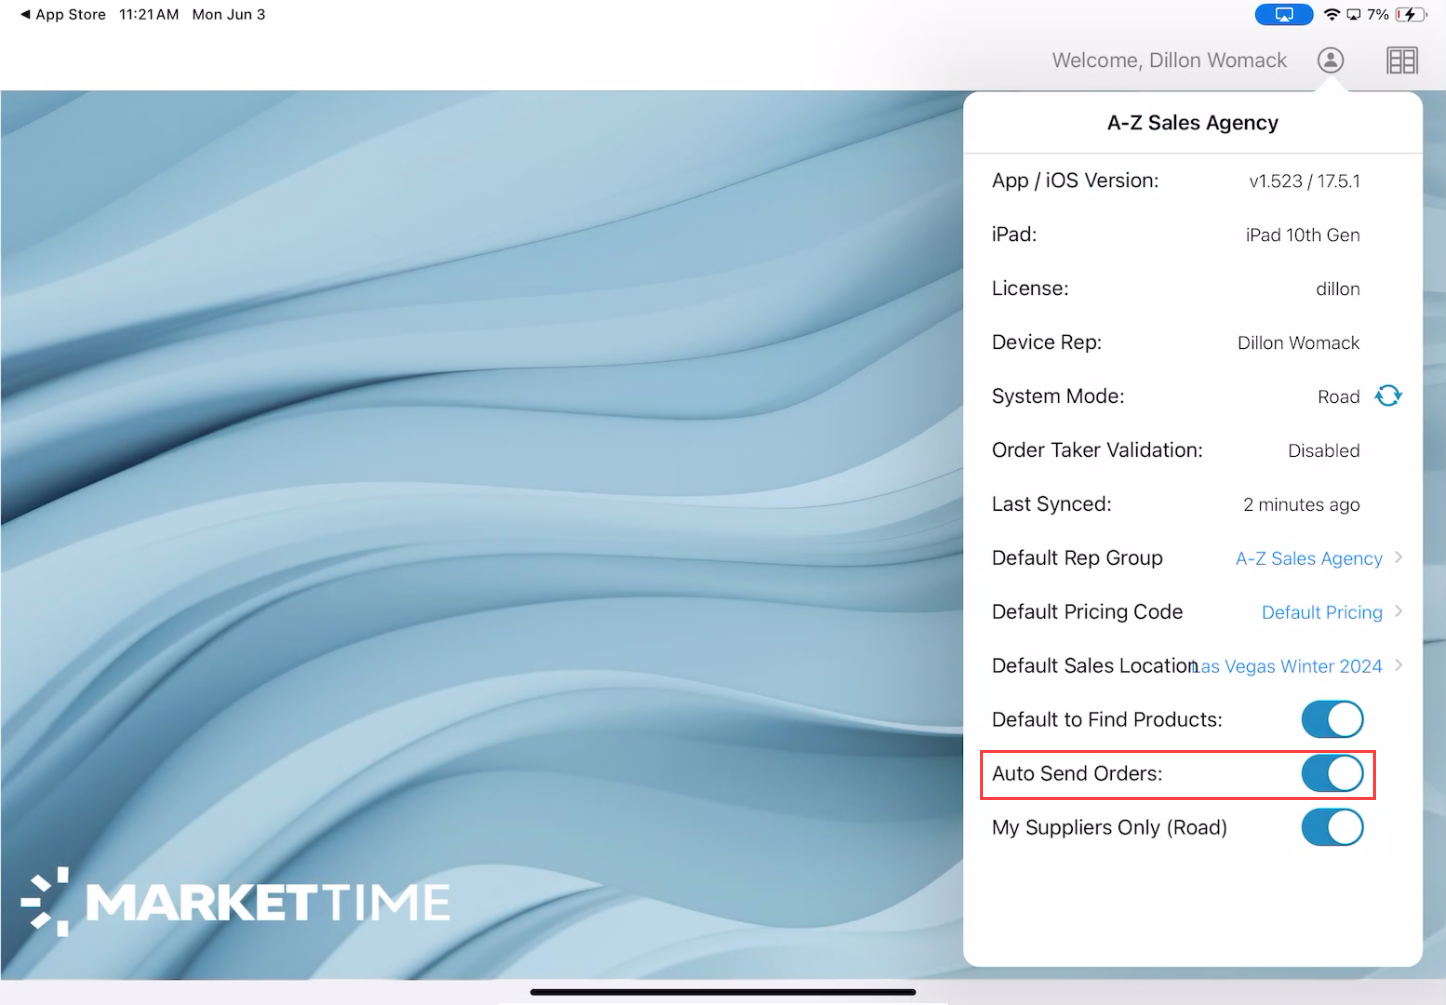Tap the battery charging icon

click(x=1411, y=15)
